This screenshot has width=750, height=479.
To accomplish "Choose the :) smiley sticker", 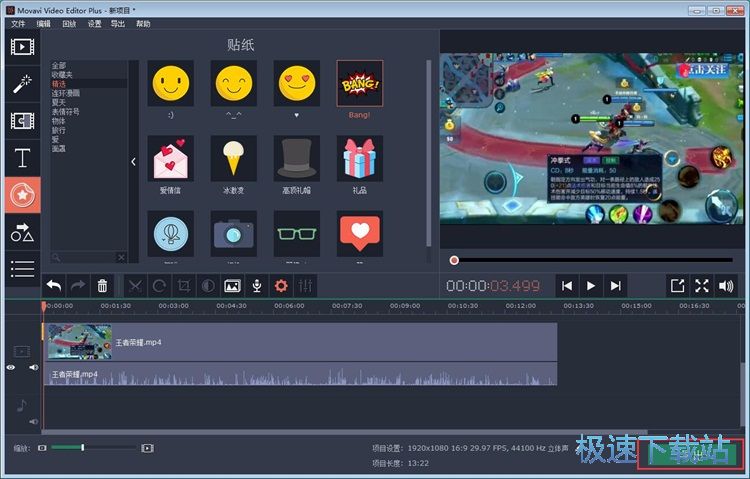I will pyautogui.click(x=171, y=83).
